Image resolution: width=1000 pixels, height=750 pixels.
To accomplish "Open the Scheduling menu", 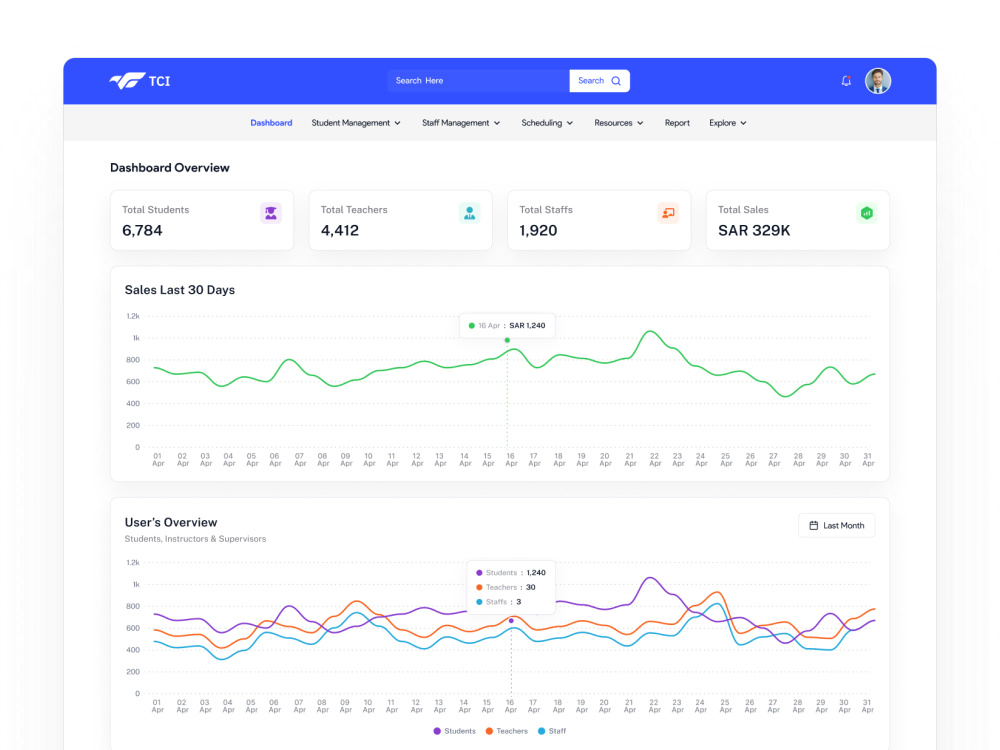I will pyautogui.click(x=547, y=123).
